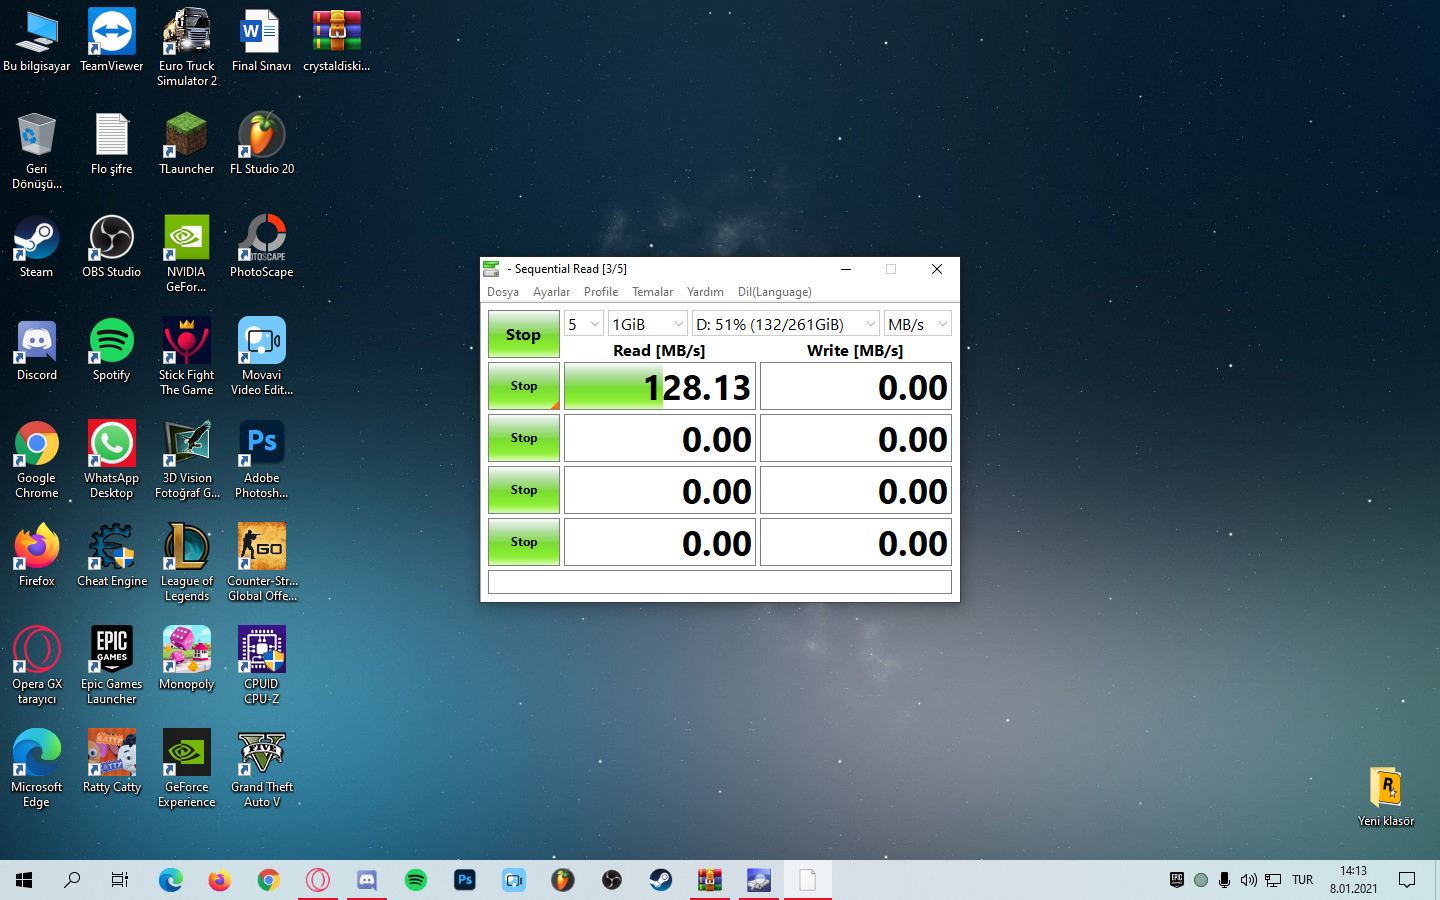Expand the unit dropdown showing MB/s
Viewport: 1440px width, 900px height.
coord(917,324)
